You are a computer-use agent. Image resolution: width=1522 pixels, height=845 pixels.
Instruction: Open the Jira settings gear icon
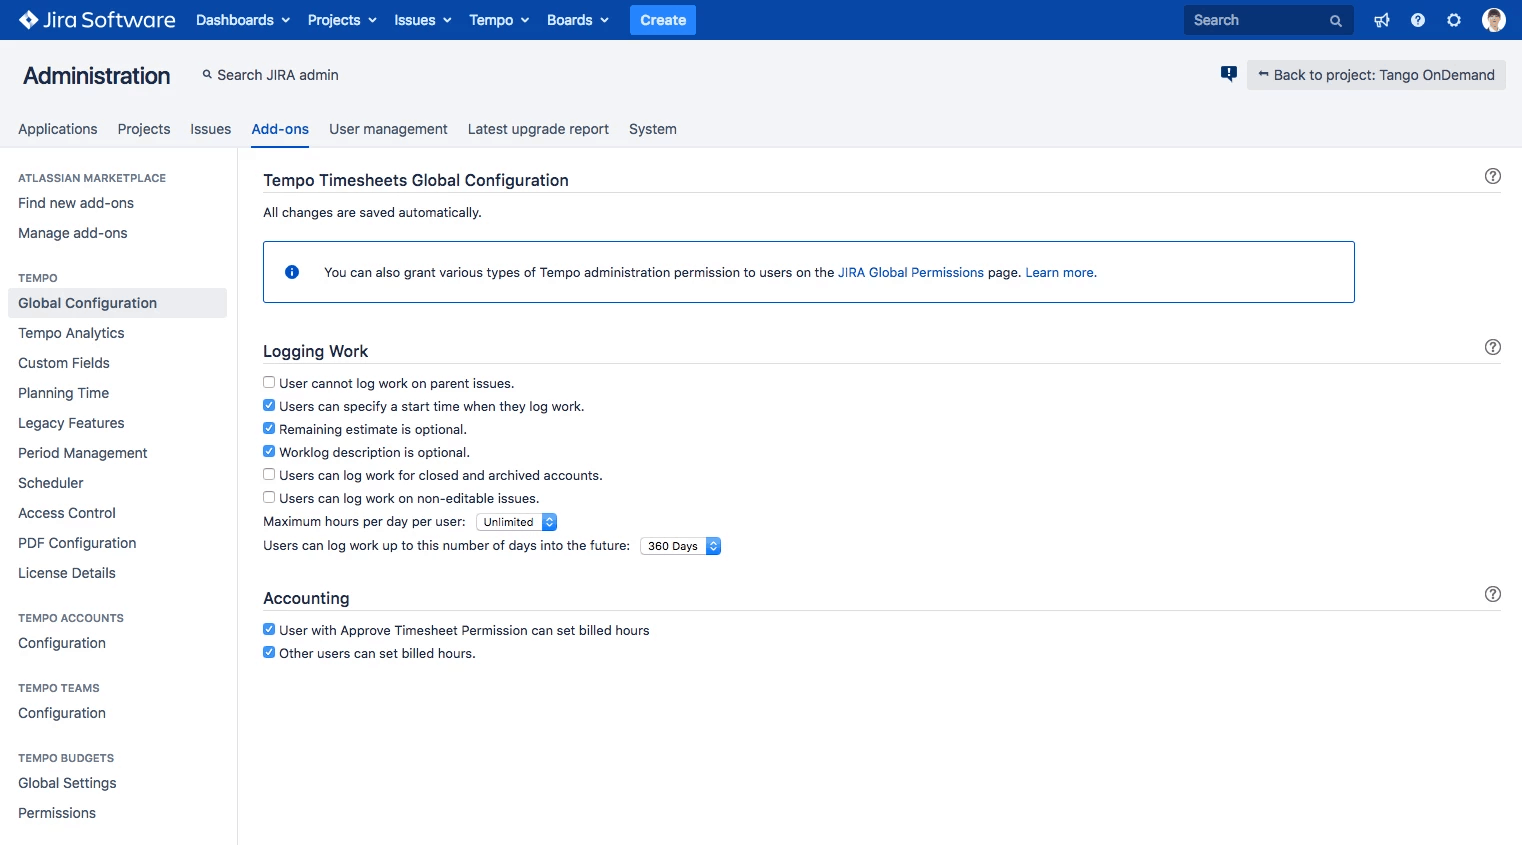(x=1453, y=19)
